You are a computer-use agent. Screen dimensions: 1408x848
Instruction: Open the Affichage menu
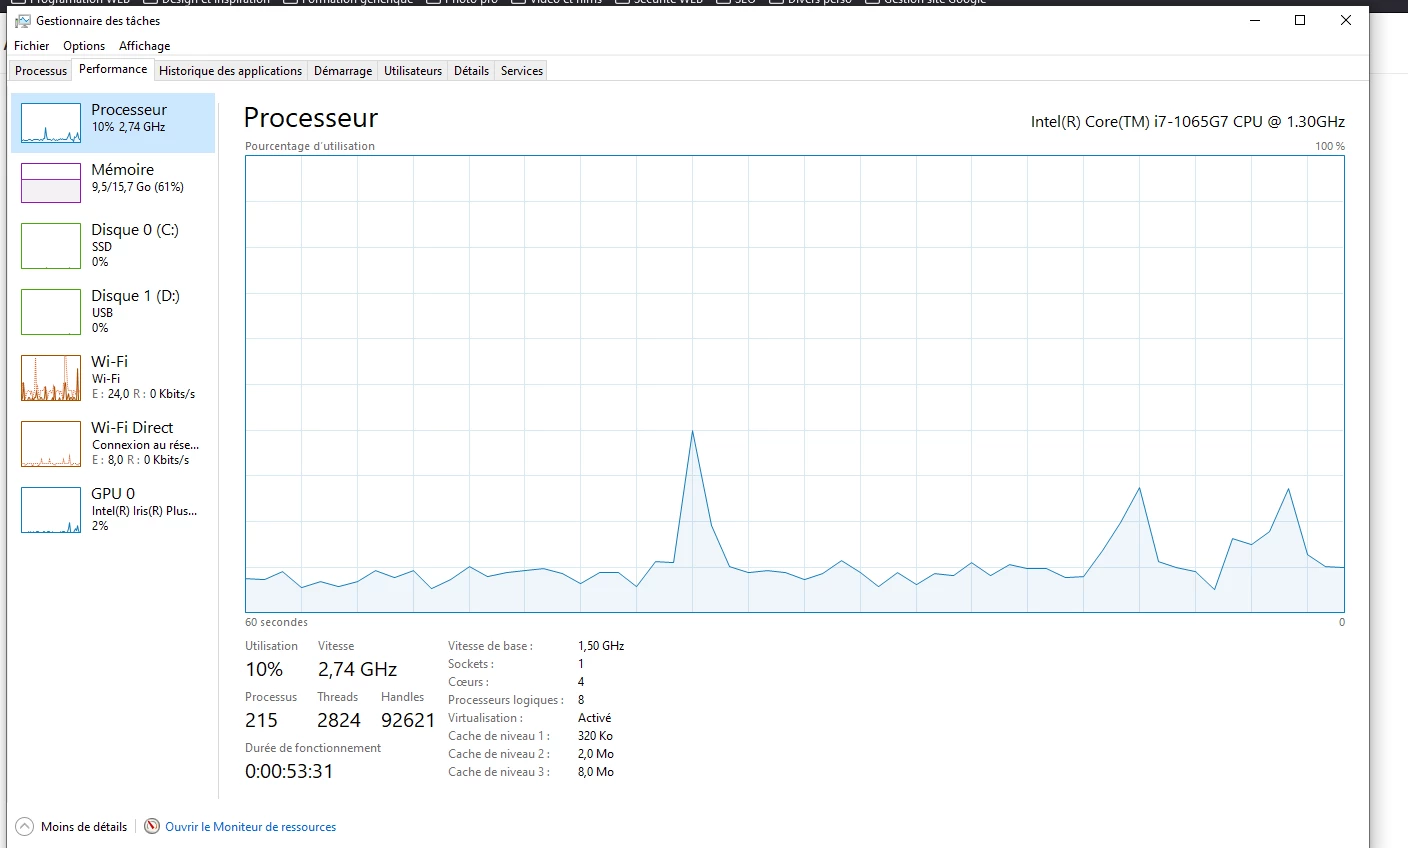tap(145, 46)
